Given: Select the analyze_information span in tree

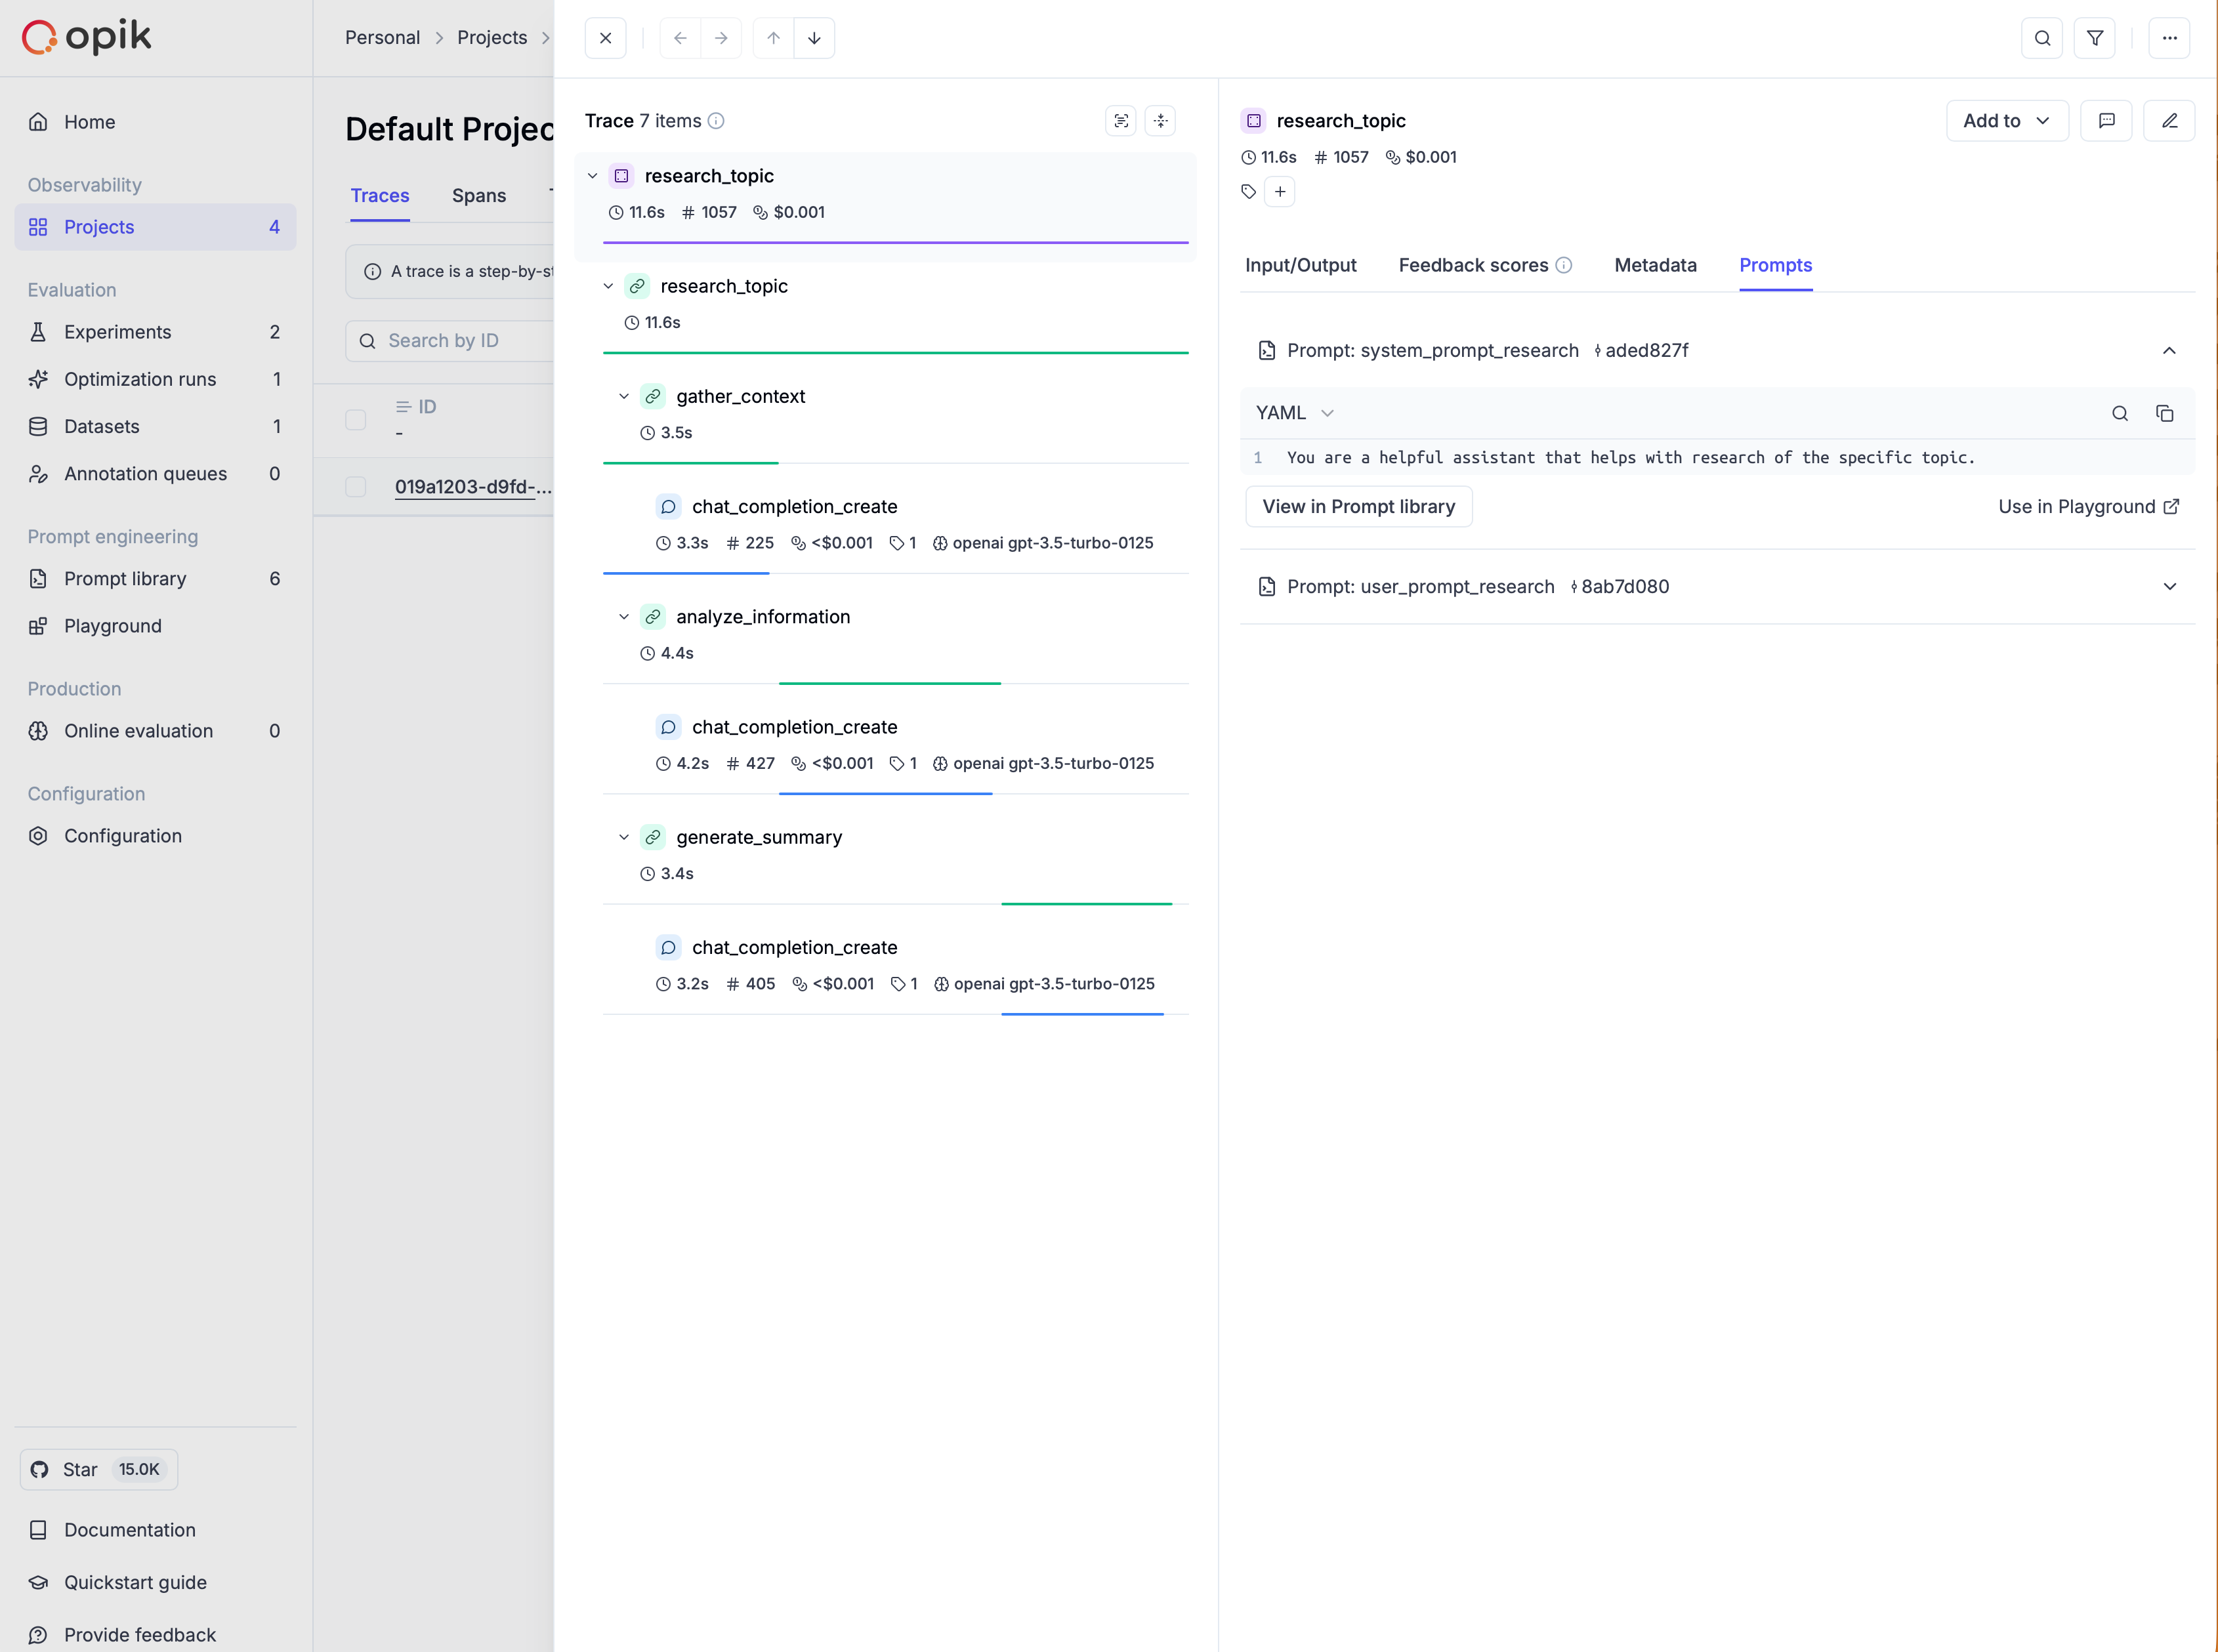Looking at the screenshot, I should click(x=762, y=617).
